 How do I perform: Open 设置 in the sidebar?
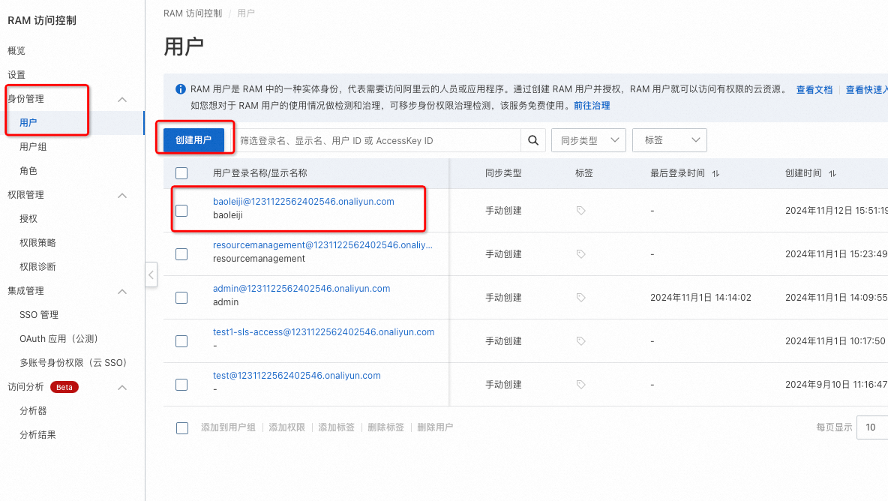pyautogui.click(x=16, y=75)
